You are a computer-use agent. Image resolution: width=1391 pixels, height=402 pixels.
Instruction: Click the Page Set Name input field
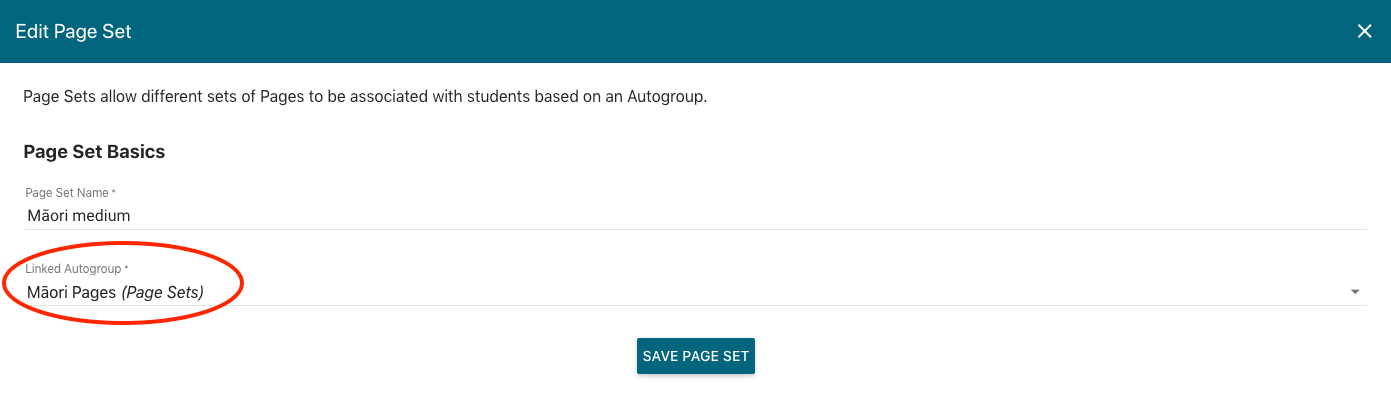coord(600,215)
